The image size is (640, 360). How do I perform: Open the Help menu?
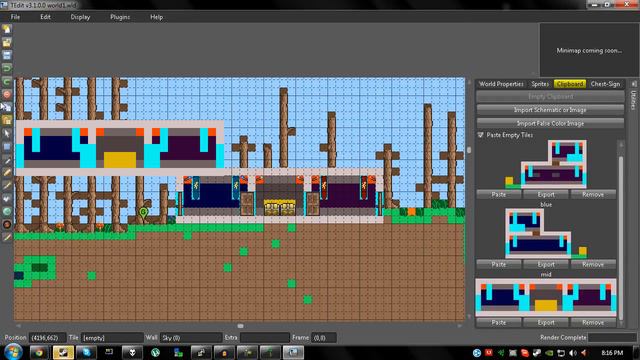click(x=156, y=17)
